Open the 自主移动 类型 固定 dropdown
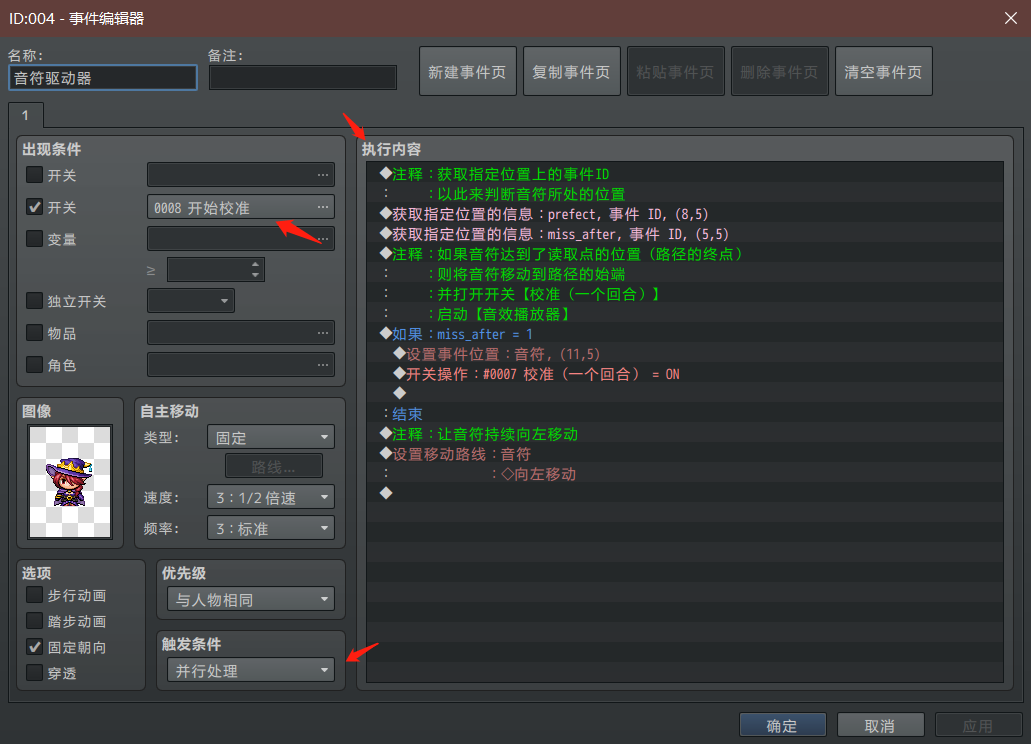Viewport: 1031px width, 744px height. point(271,438)
